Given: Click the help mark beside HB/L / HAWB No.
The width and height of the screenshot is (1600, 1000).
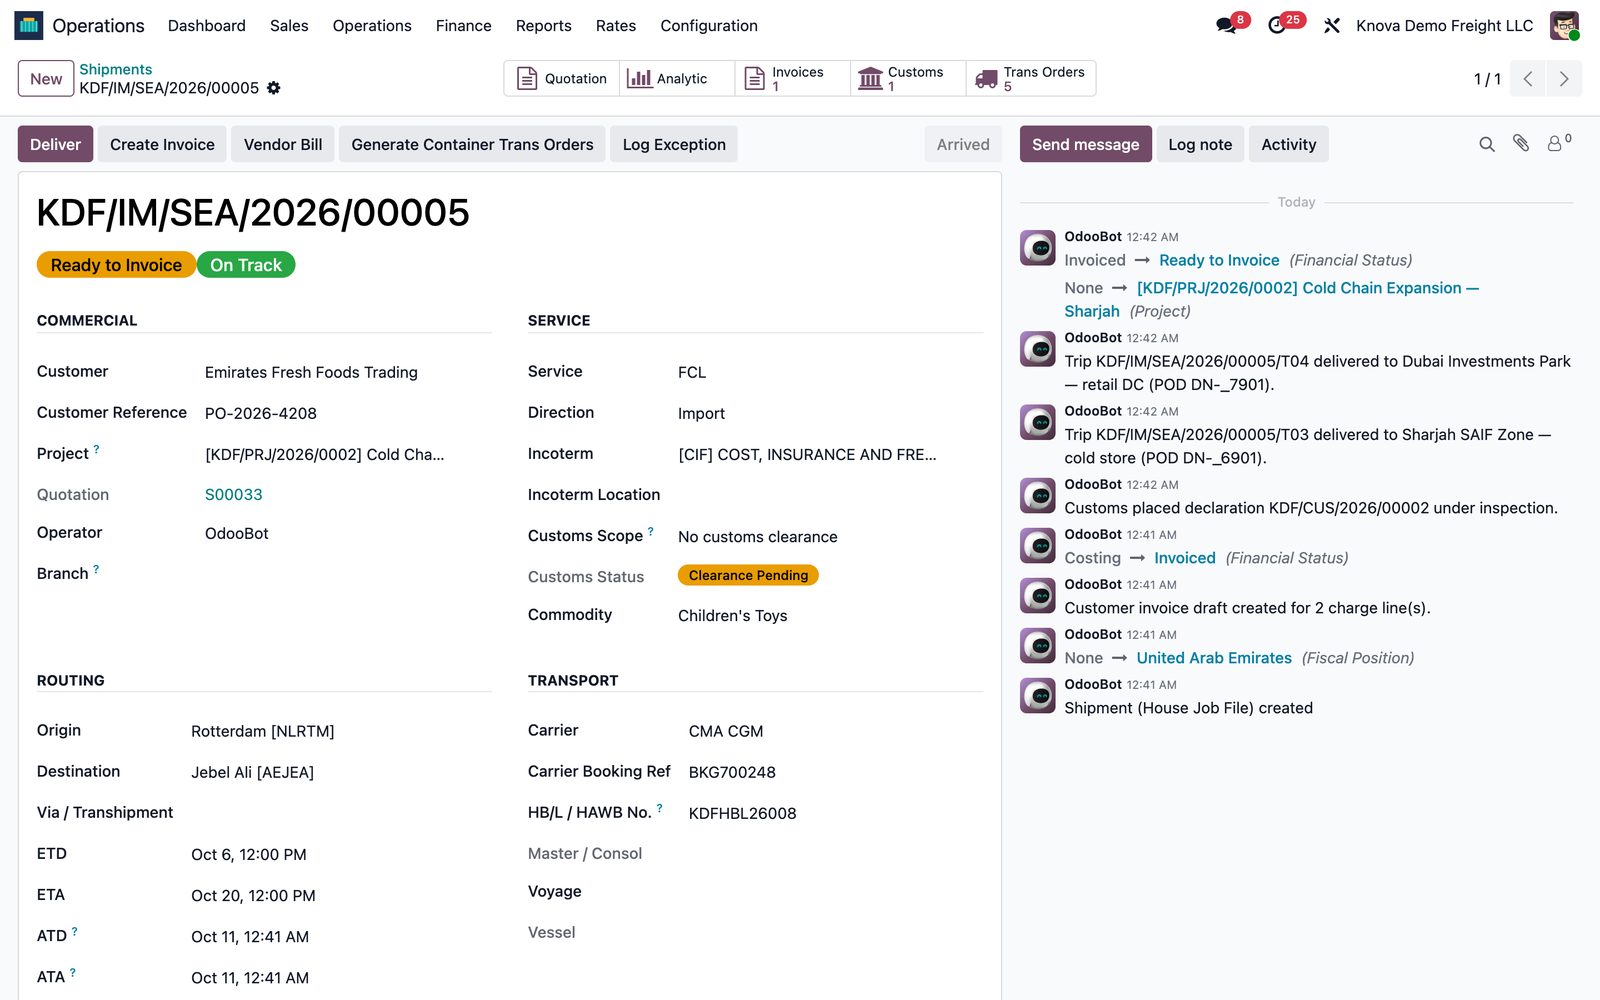Looking at the screenshot, I should (659, 809).
